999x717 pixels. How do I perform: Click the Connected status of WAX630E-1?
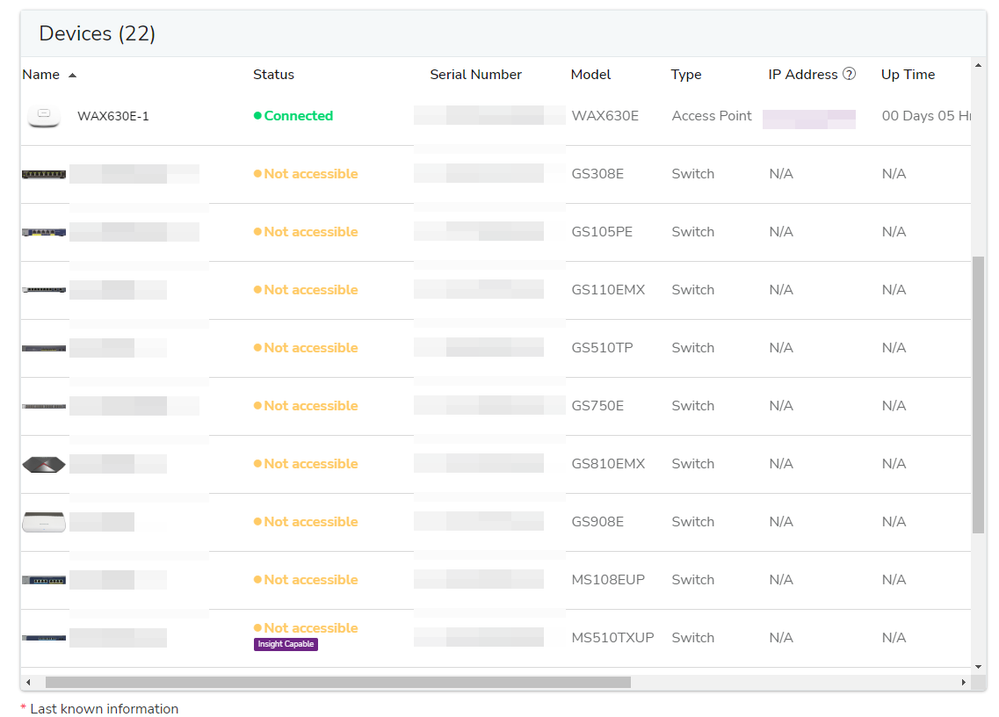pyautogui.click(x=297, y=116)
